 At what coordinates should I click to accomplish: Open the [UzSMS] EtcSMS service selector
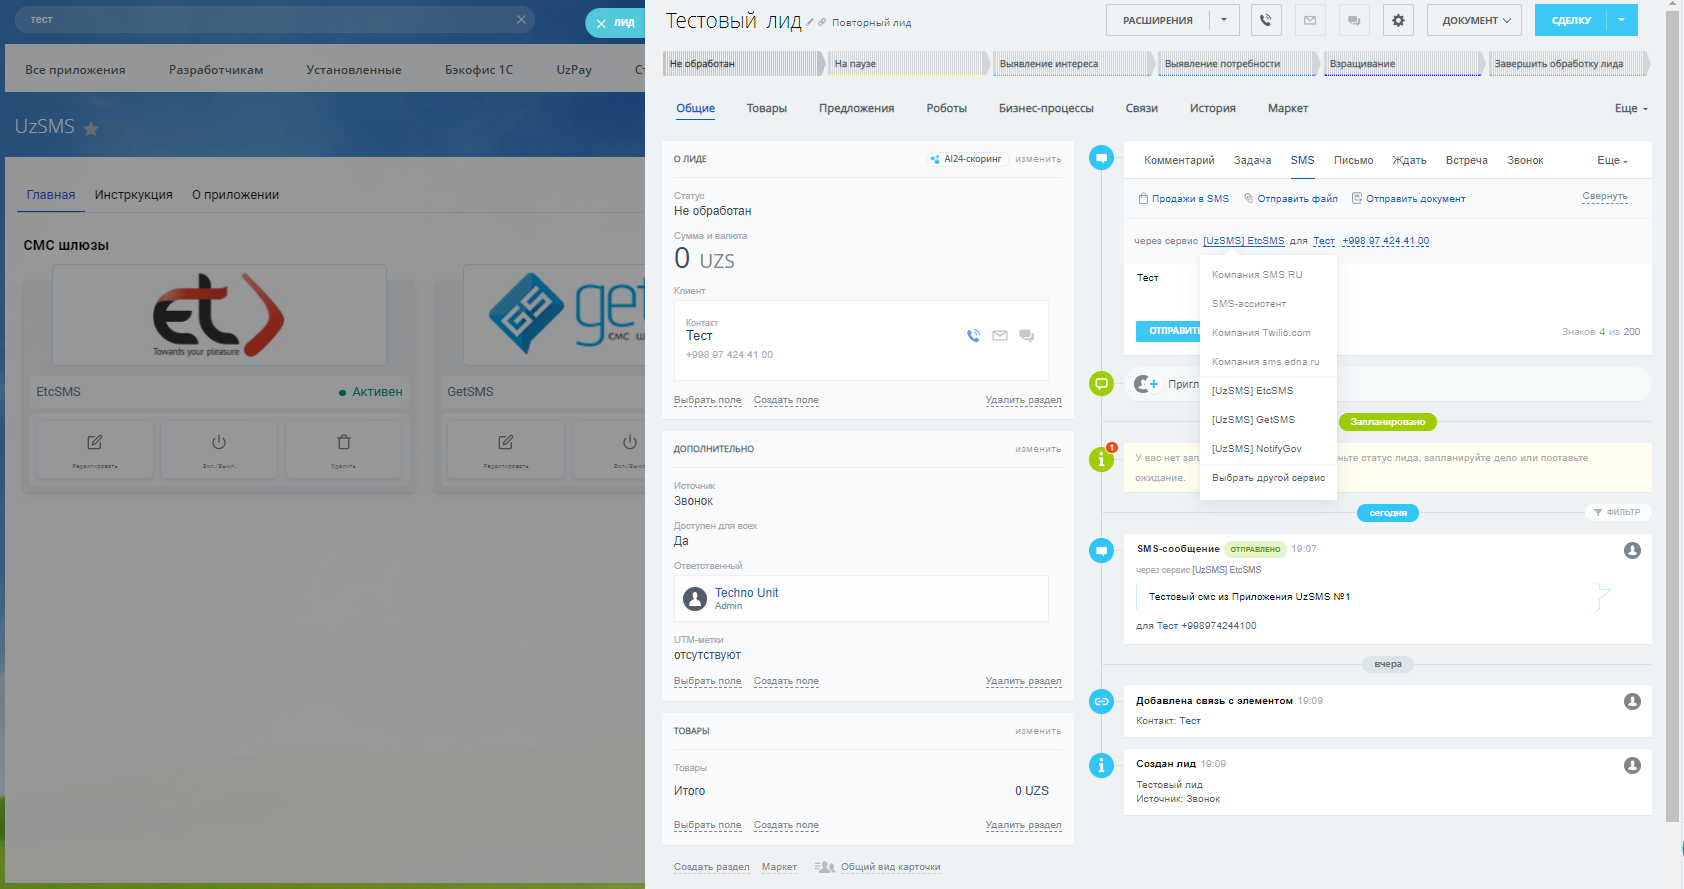point(1244,241)
